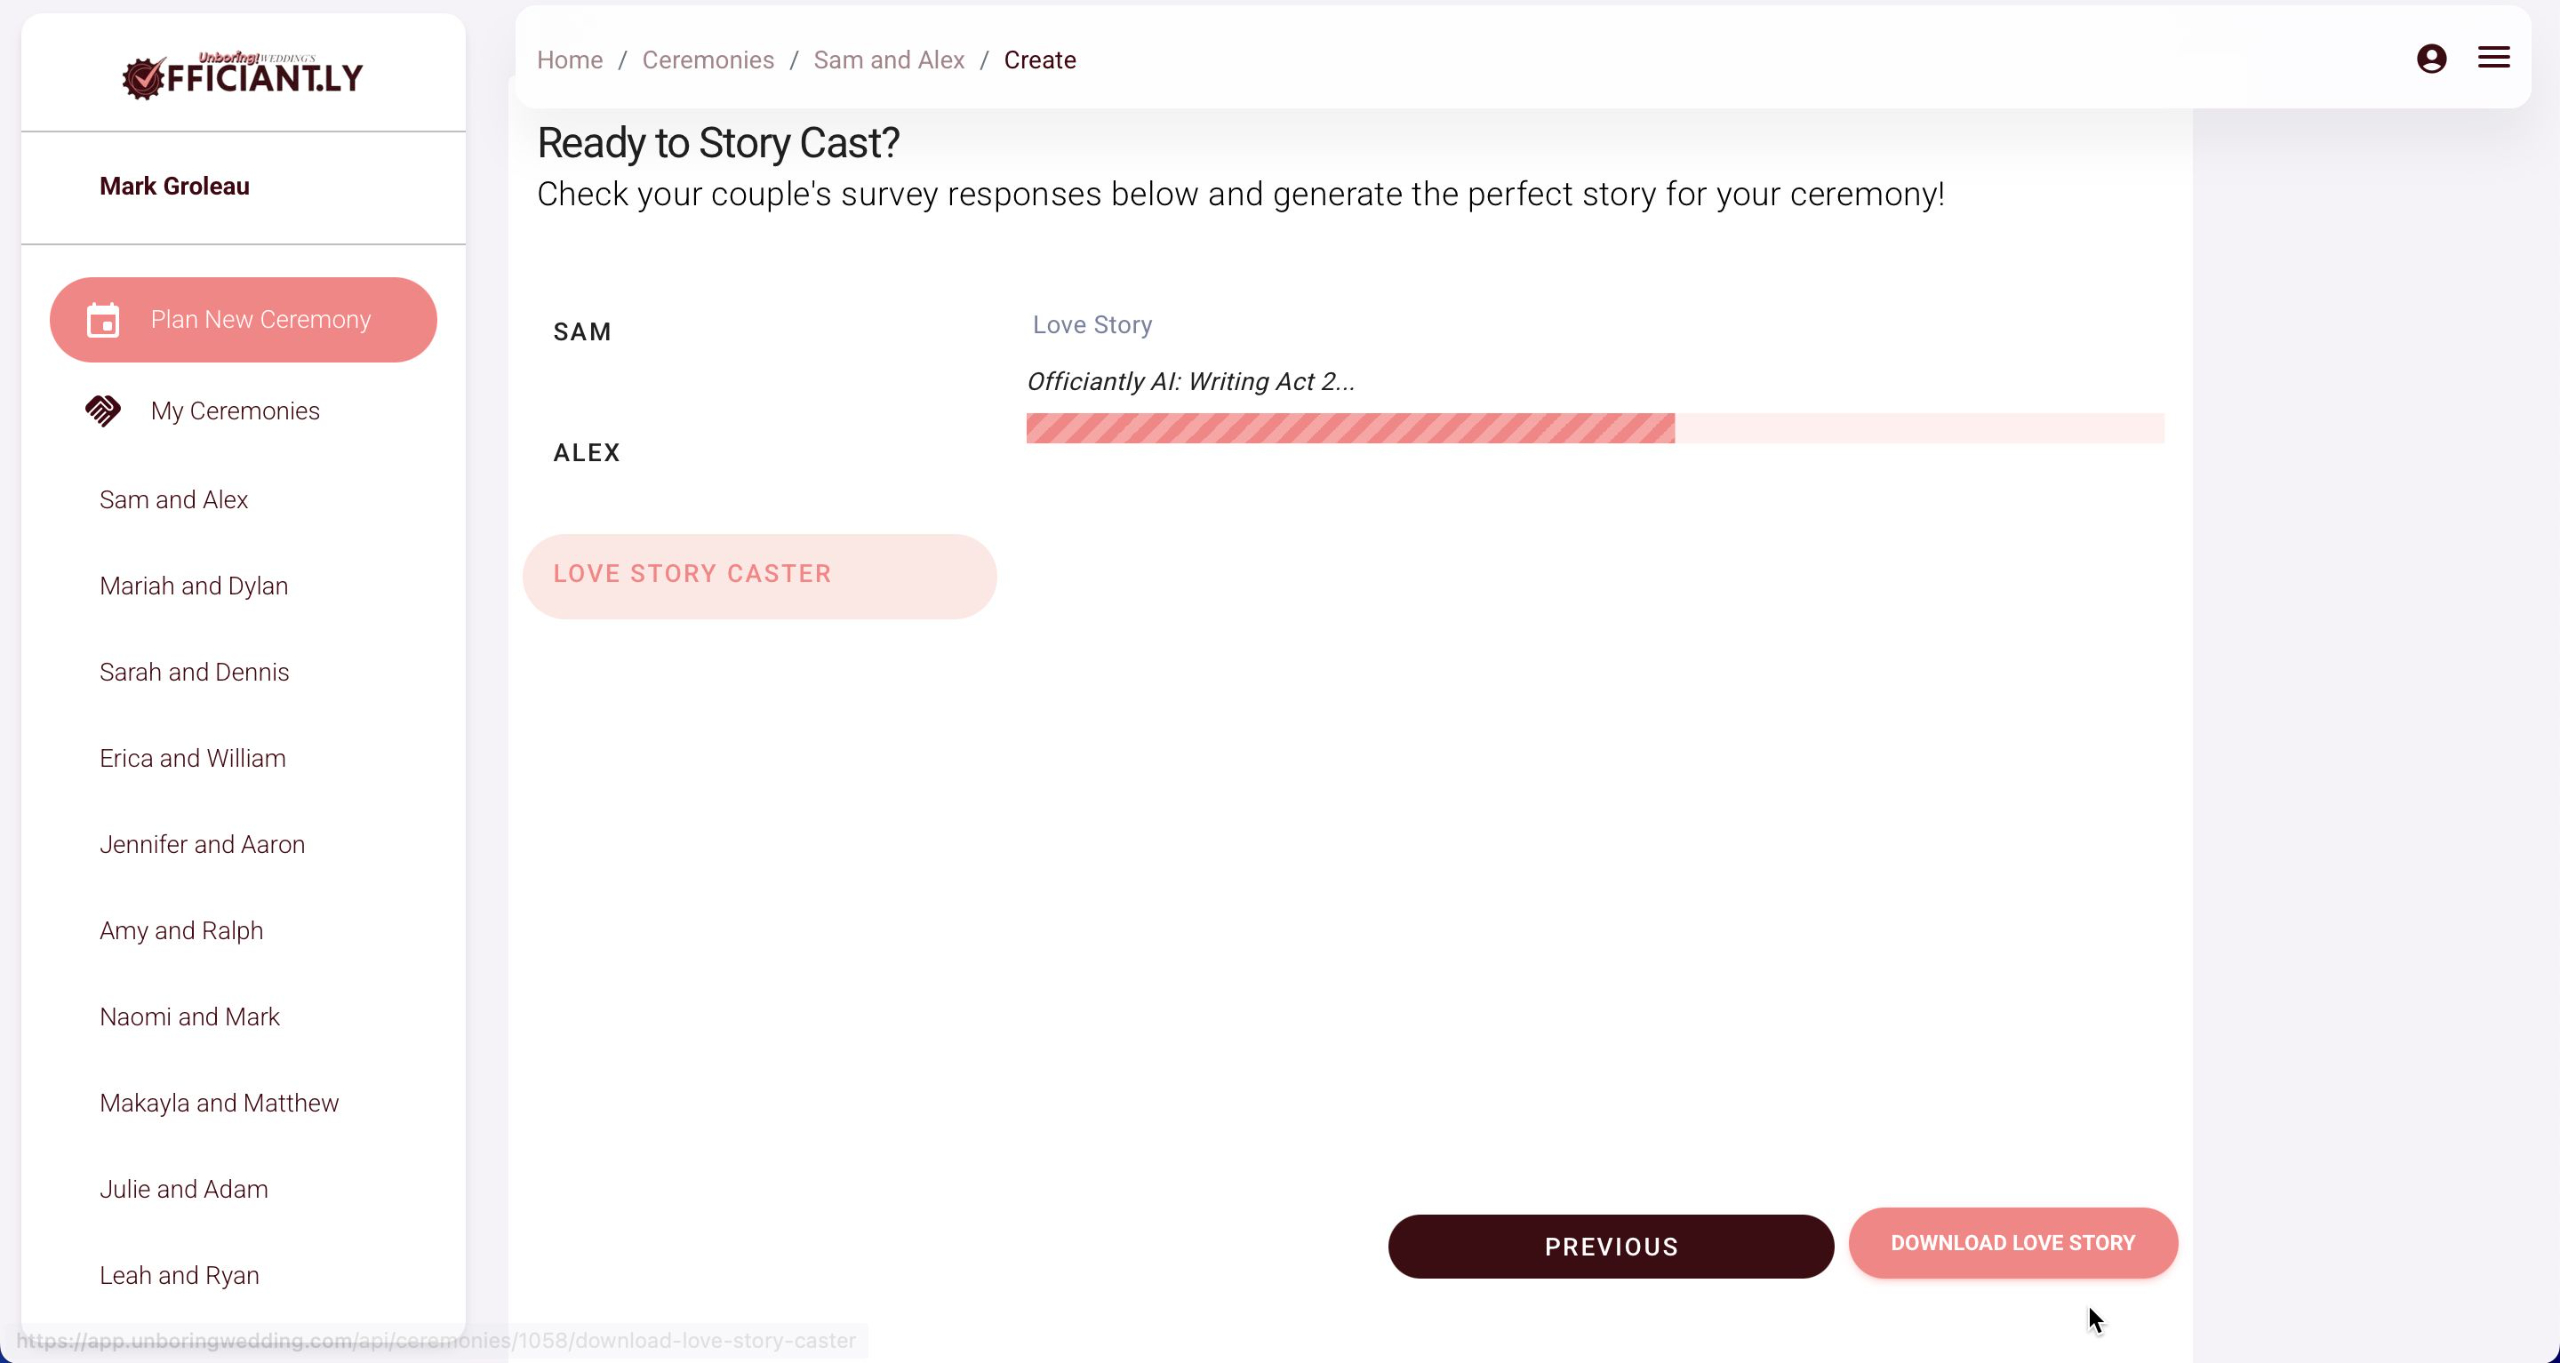Image resolution: width=2560 pixels, height=1363 pixels.
Task: Open Jennifer and Aaron ceremony
Action: point(202,844)
